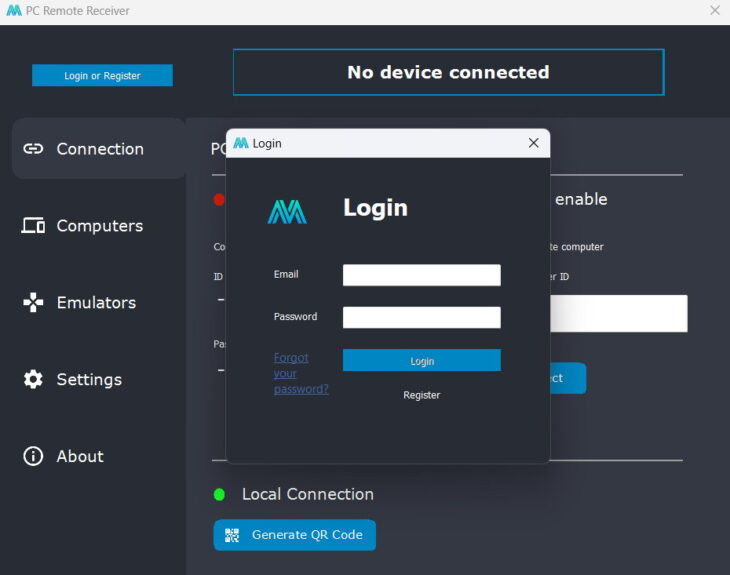Click the PC Remote Receiver title bar logo
This screenshot has width=730, height=575.
pos(14,10)
